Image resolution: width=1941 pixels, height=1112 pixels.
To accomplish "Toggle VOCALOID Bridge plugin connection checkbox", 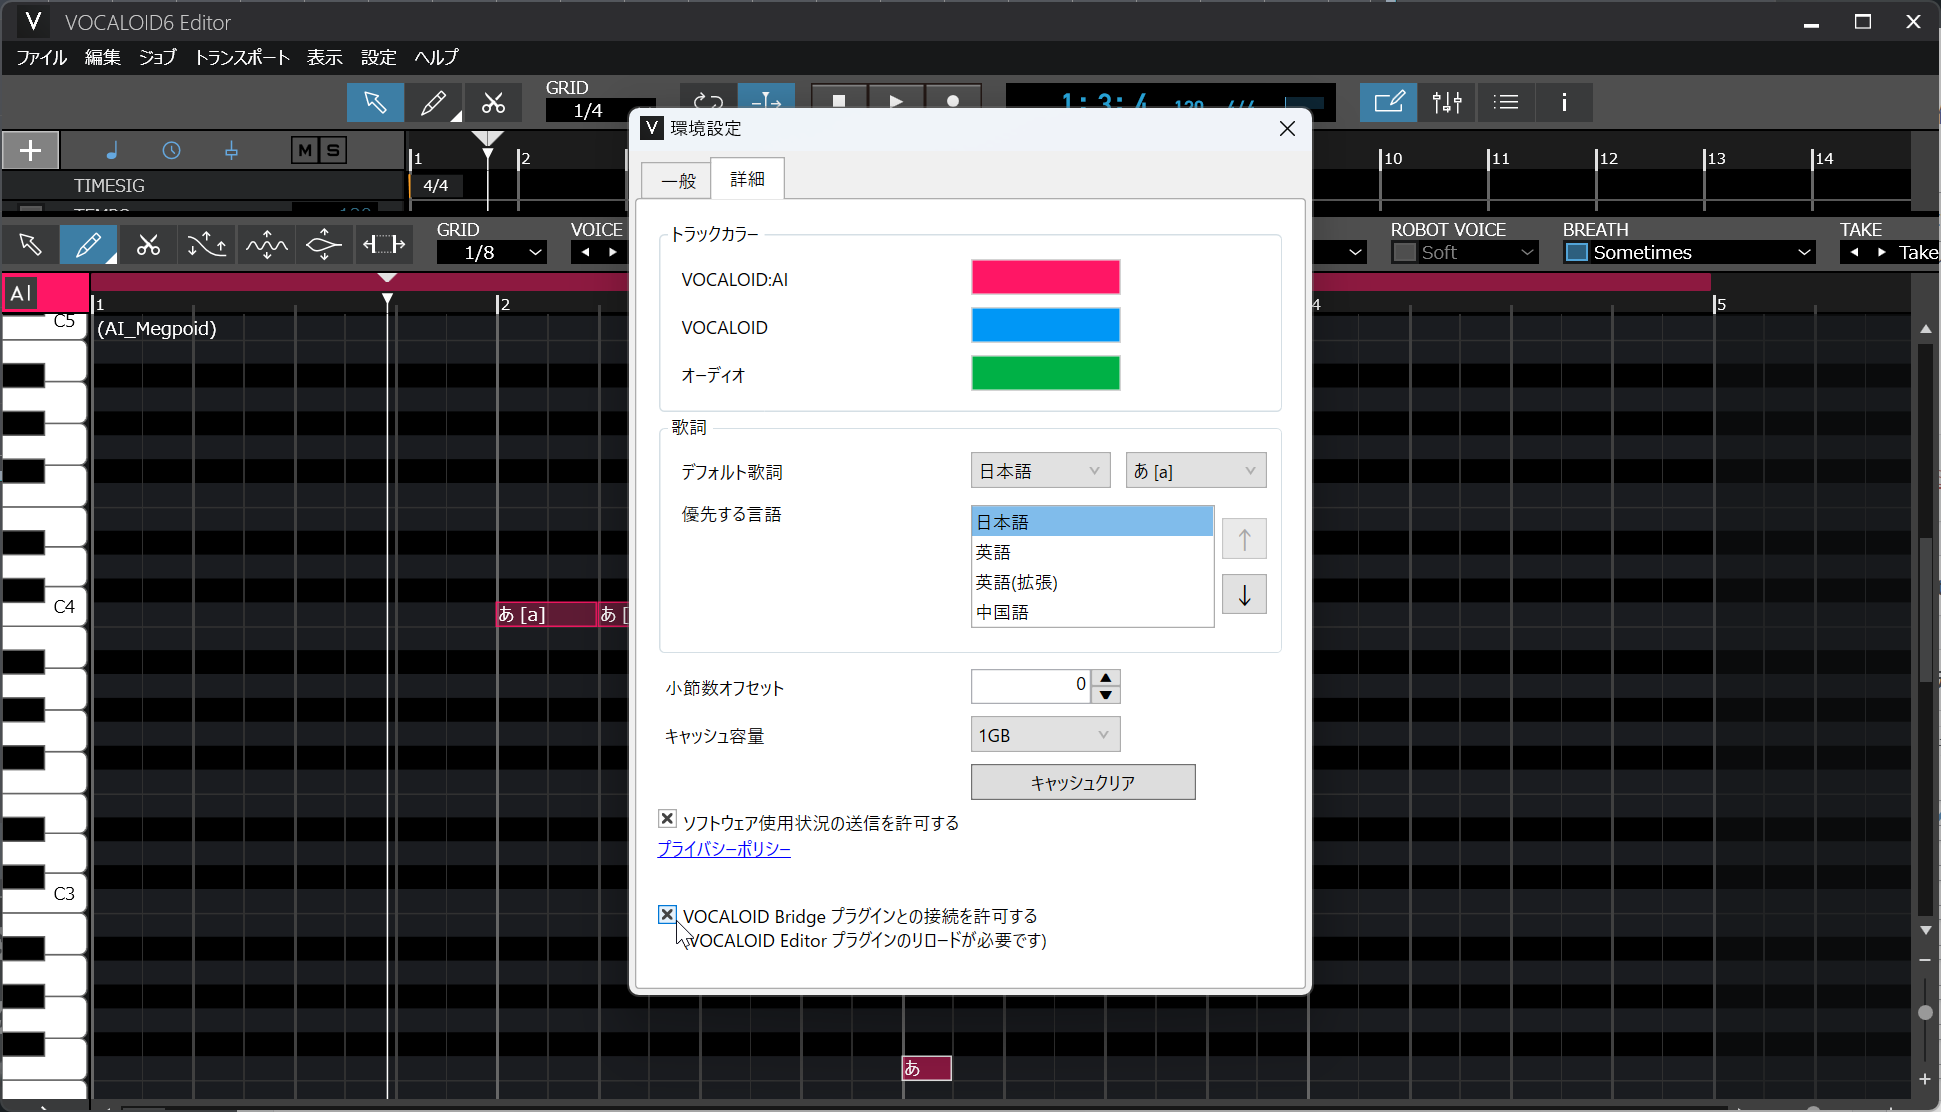I will pos(667,915).
